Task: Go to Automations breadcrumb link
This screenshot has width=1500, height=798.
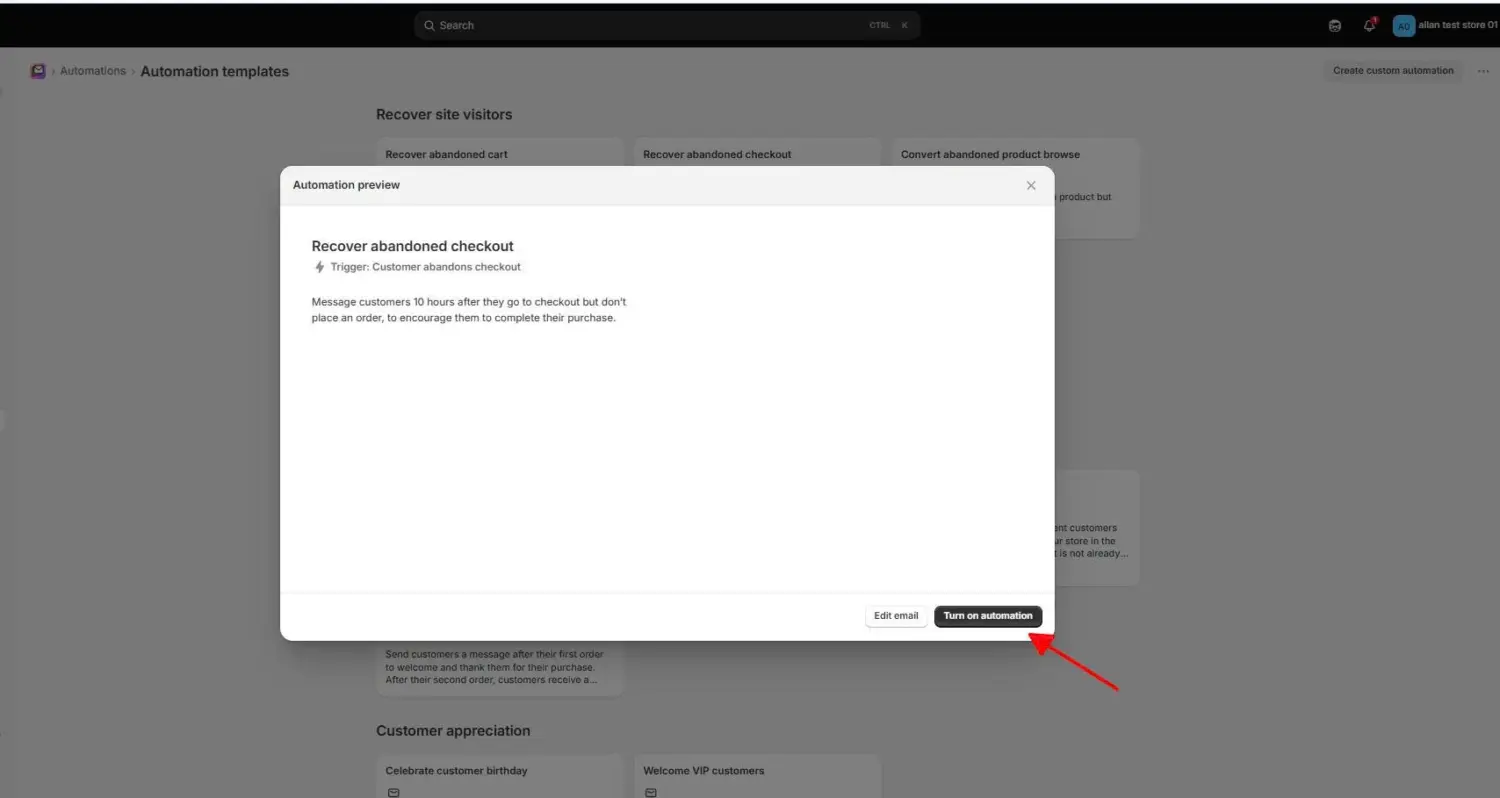Action: [x=93, y=71]
